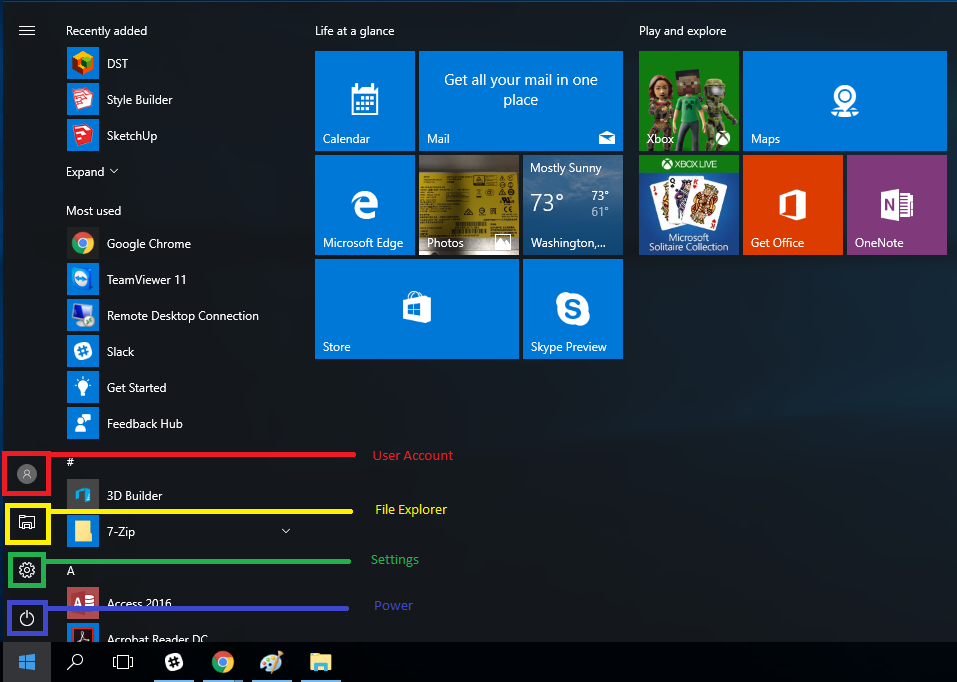Click the '#' letter group header
The height and width of the screenshot is (682, 957).
70,462
